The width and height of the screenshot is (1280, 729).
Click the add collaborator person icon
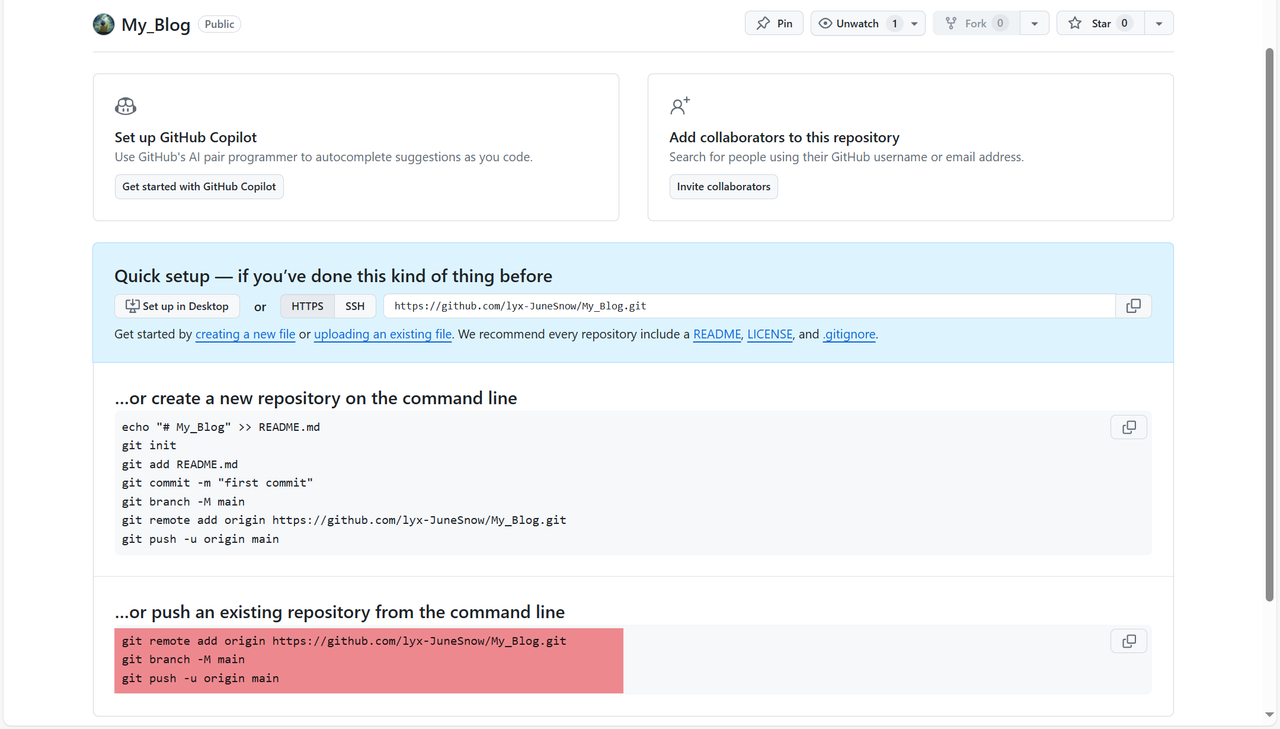pyautogui.click(x=680, y=106)
